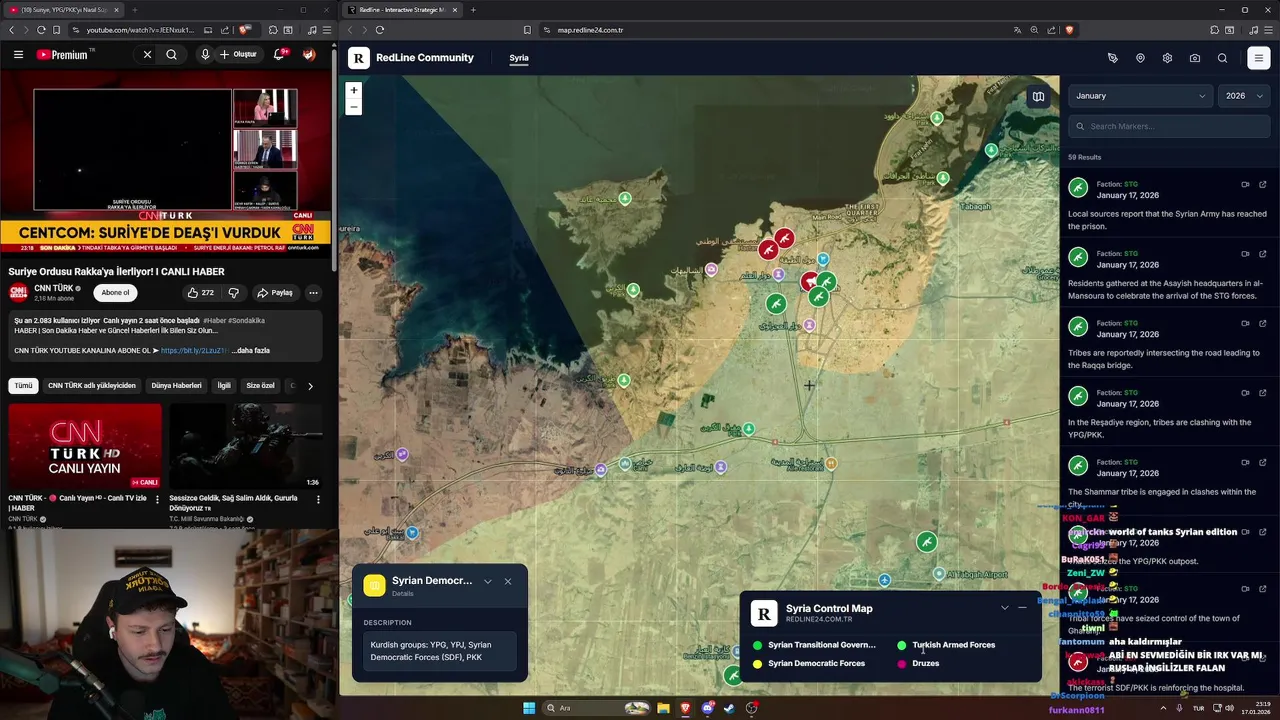Open the bit.ly link in video description

(x=194, y=351)
